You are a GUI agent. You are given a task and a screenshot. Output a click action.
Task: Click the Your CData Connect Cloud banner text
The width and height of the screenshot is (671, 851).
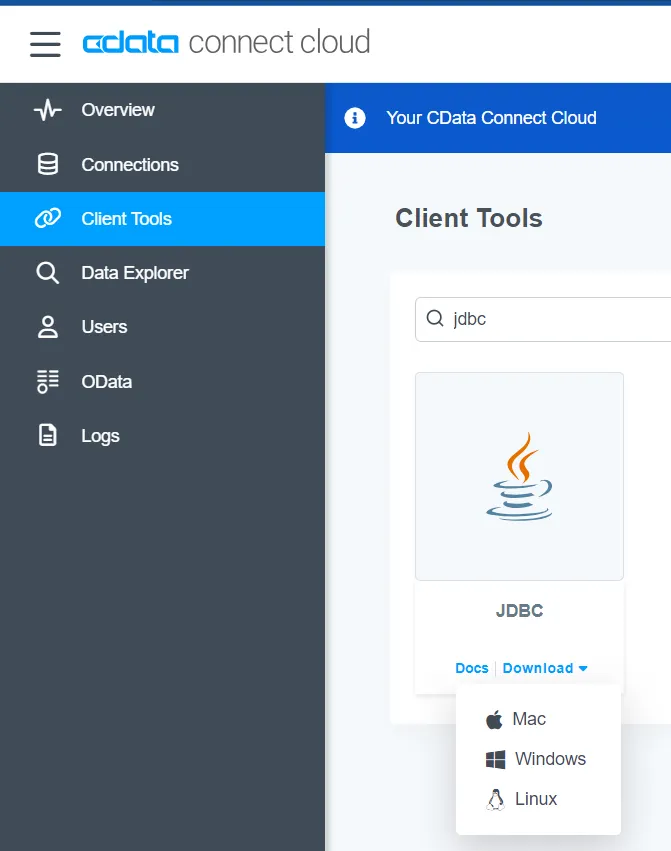[491, 118]
